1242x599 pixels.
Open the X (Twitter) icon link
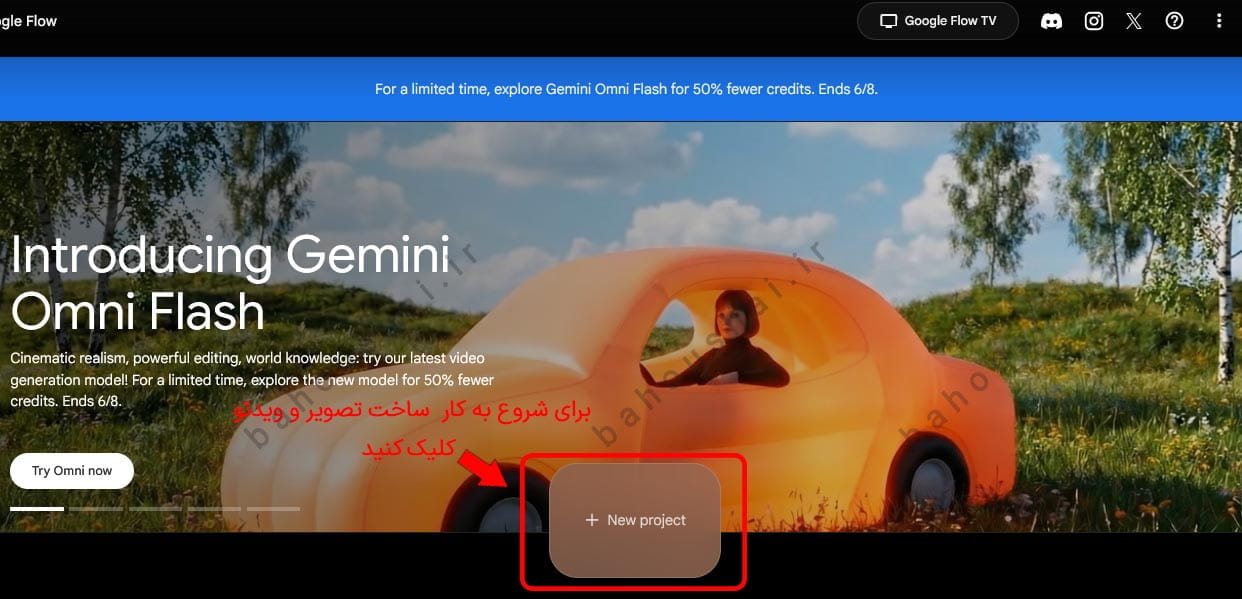[x=1134, y=21]
